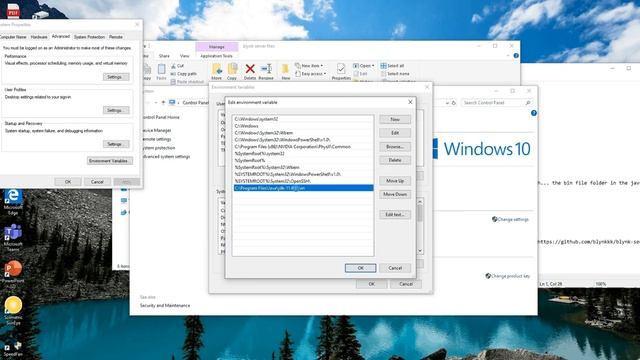
Task: Open the Control Panel address bar dropdown
Action: pyautogui.click(x=447, y=103)
